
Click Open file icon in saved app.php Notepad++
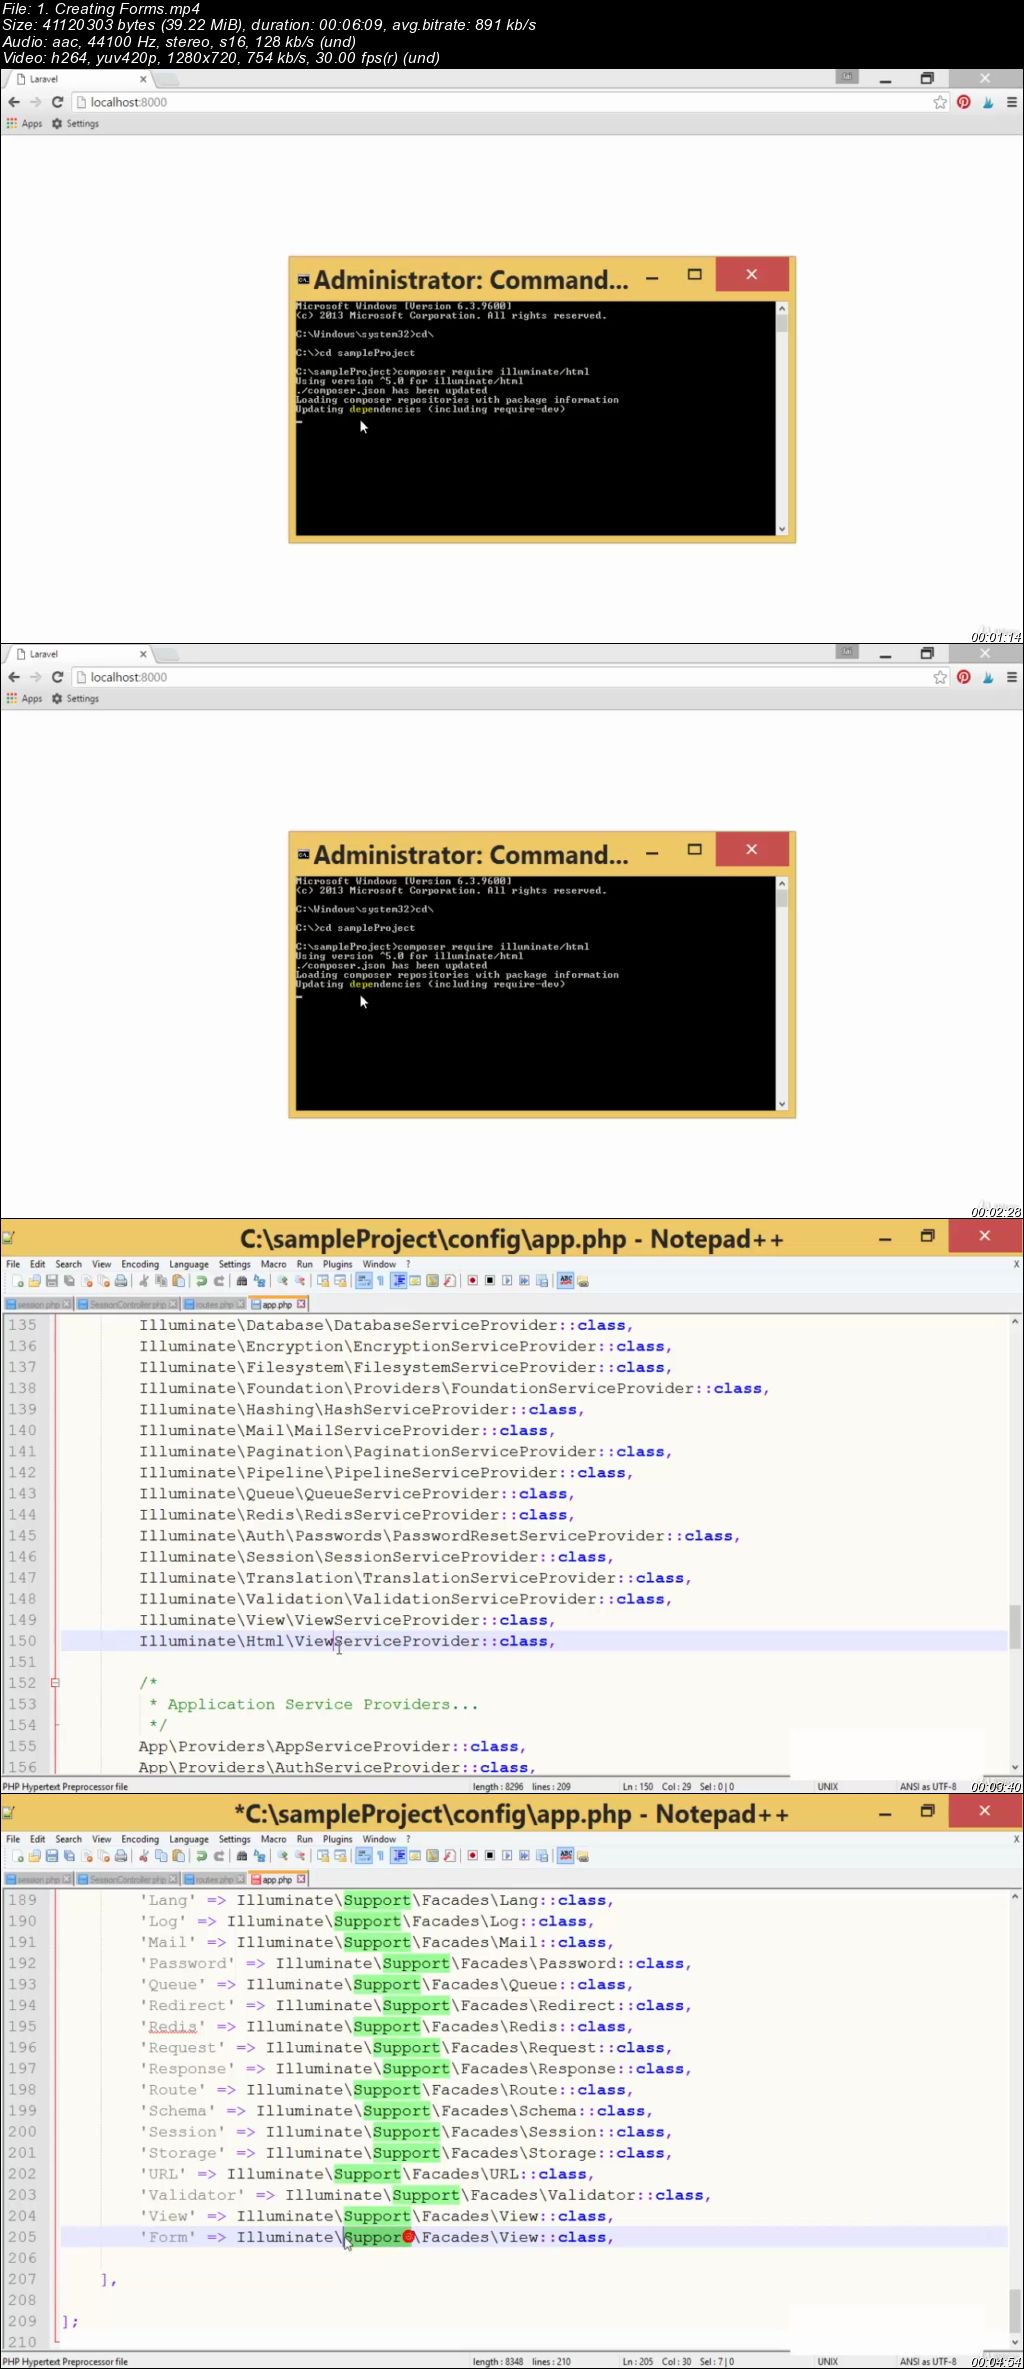34,1280
